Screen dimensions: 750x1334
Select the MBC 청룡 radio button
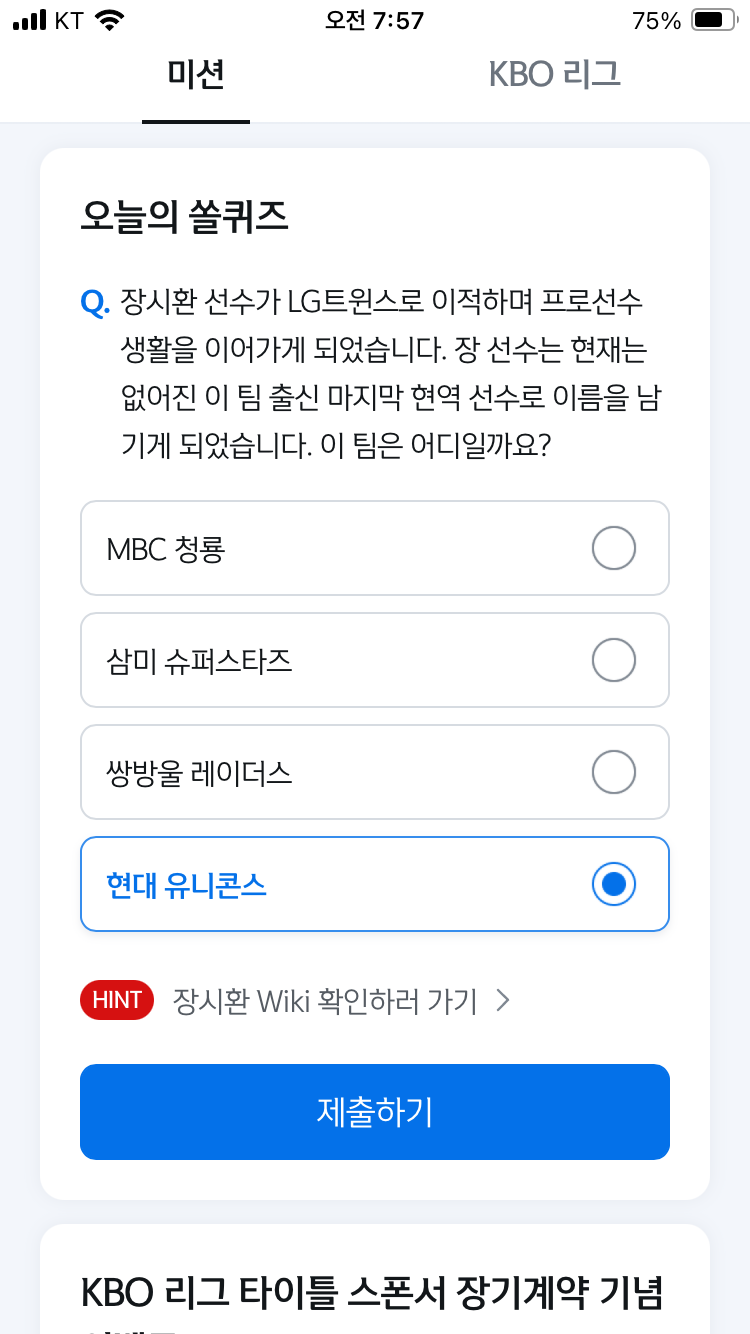(614, 548)
